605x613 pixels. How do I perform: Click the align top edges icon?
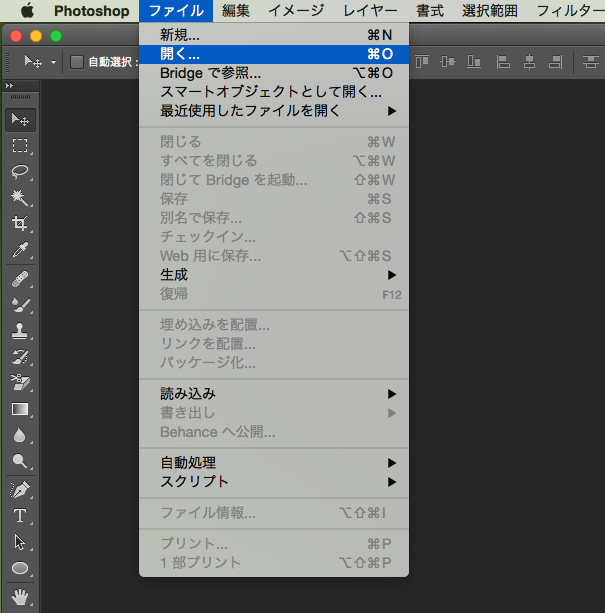tap(422, 62)
